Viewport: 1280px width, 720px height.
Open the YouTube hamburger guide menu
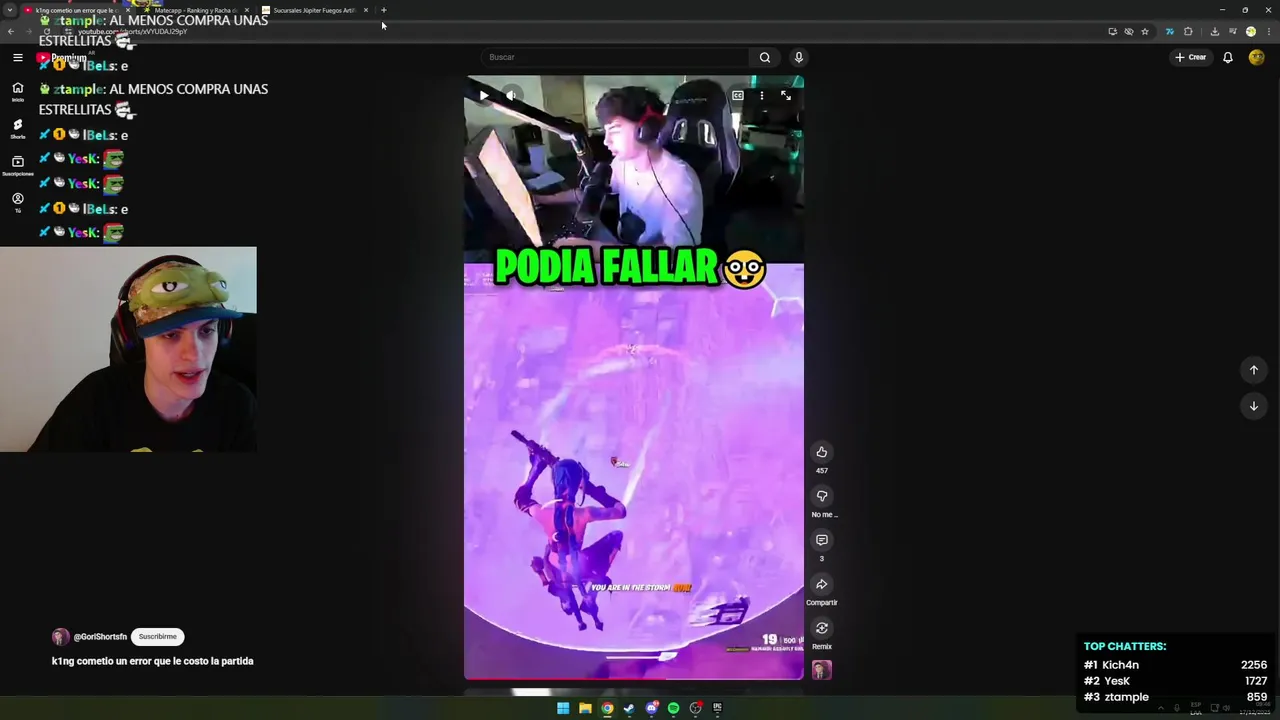(x=17, y=58)
